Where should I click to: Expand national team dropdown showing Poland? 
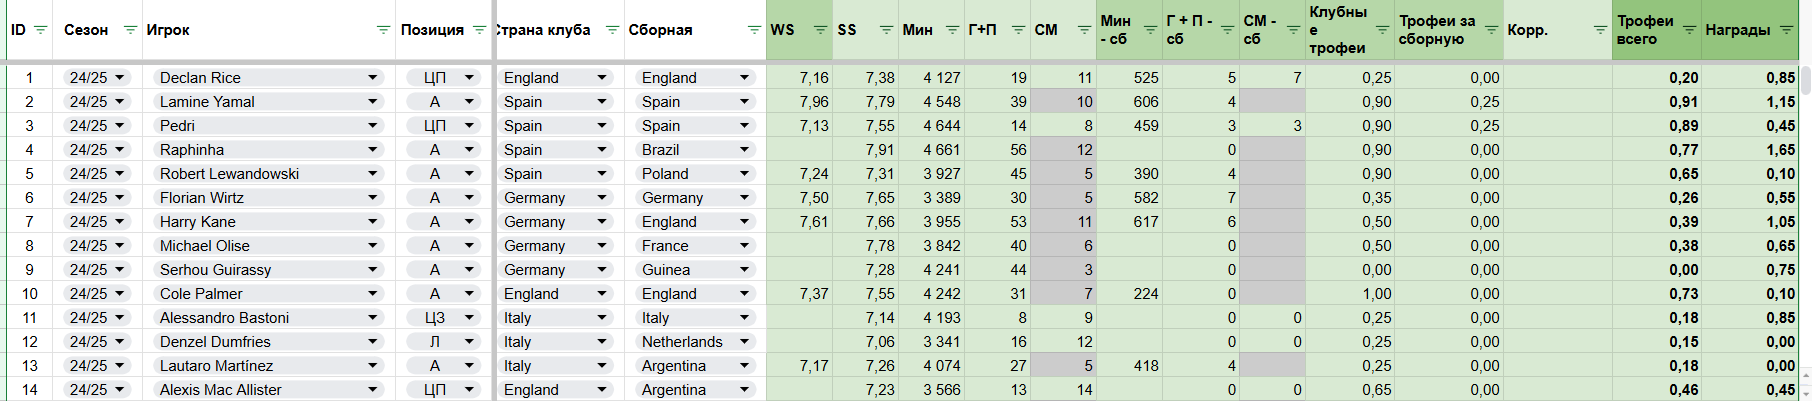click(x=744, y=174)
